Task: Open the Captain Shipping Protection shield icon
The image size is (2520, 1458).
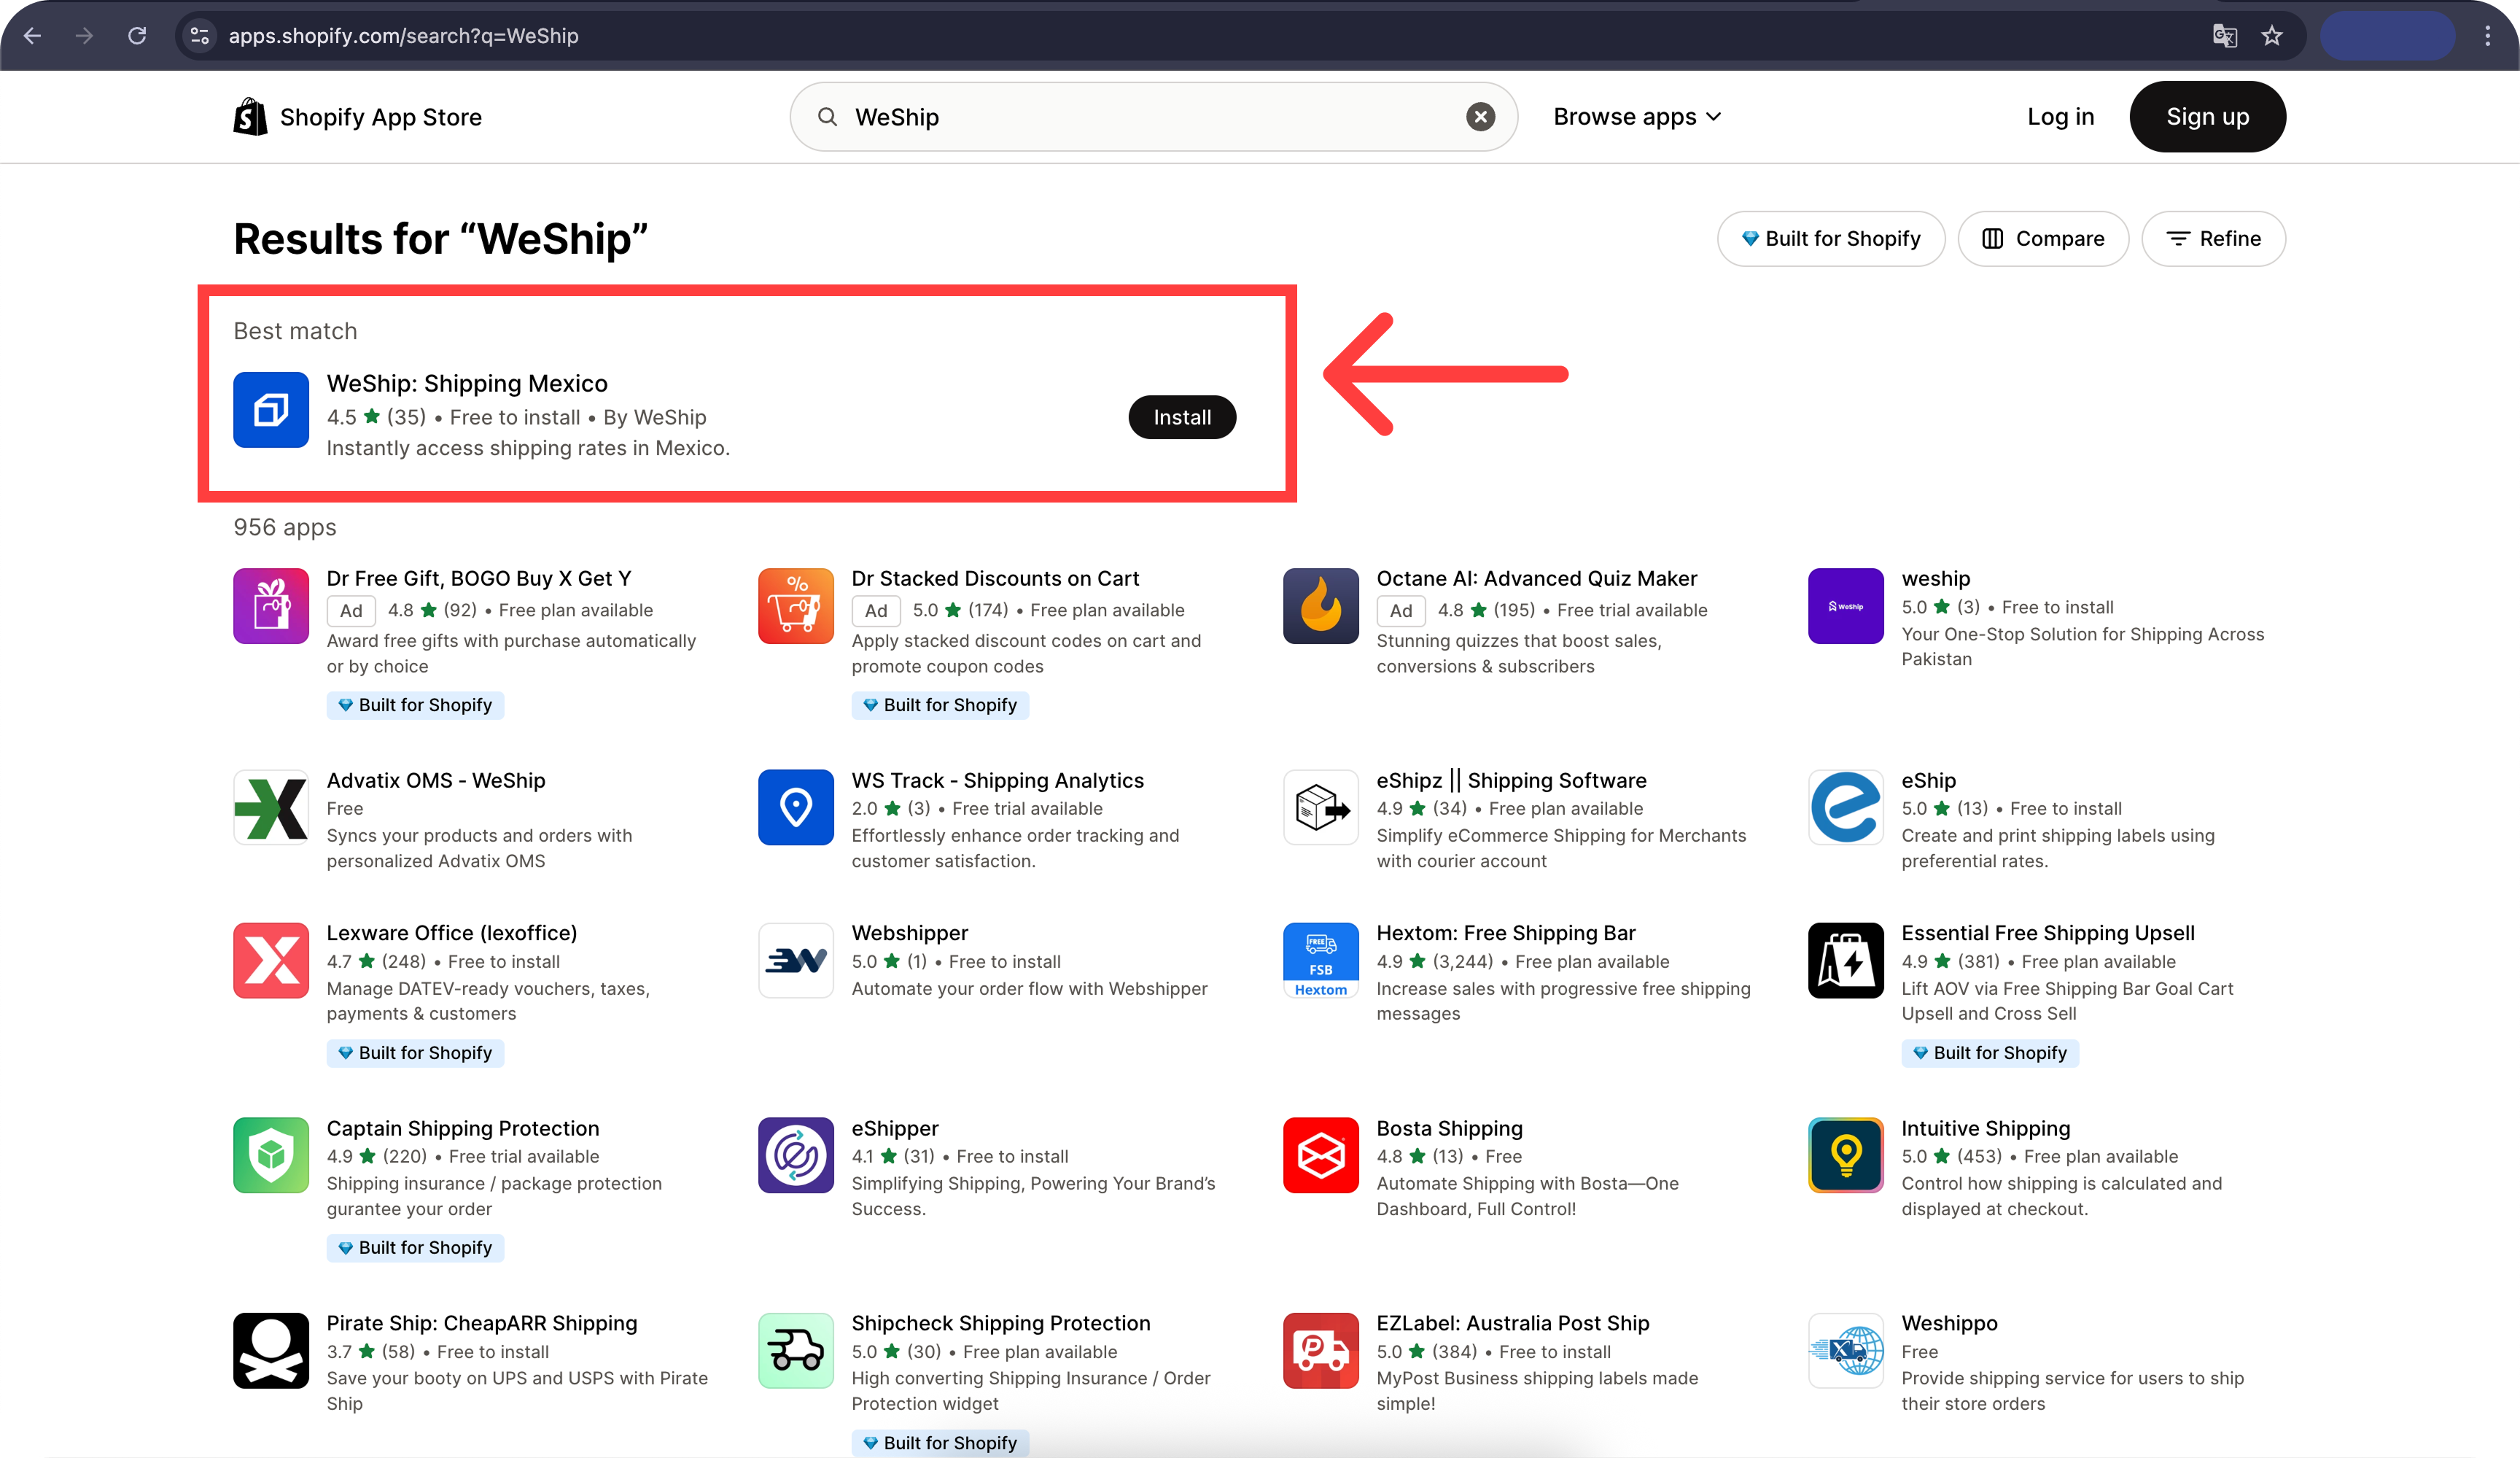Action: (x=270, y=1155)
